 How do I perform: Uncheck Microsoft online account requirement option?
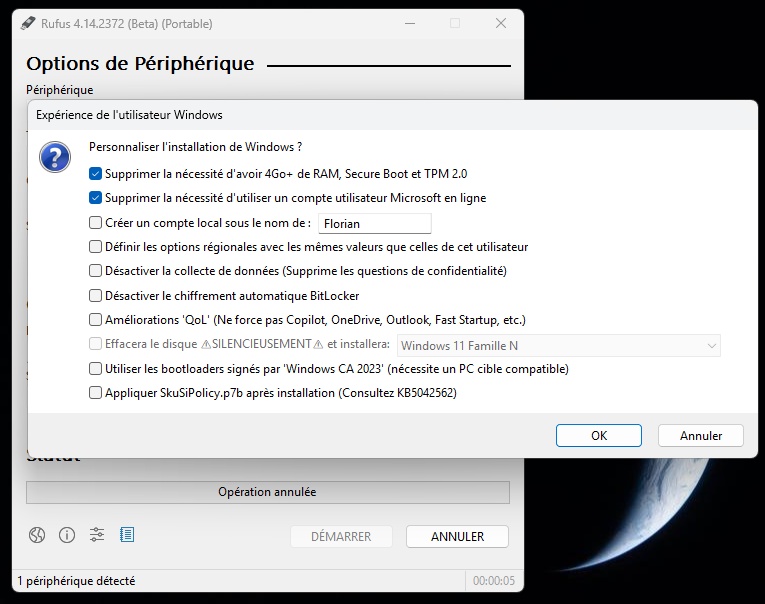click(x=96, y=198)
